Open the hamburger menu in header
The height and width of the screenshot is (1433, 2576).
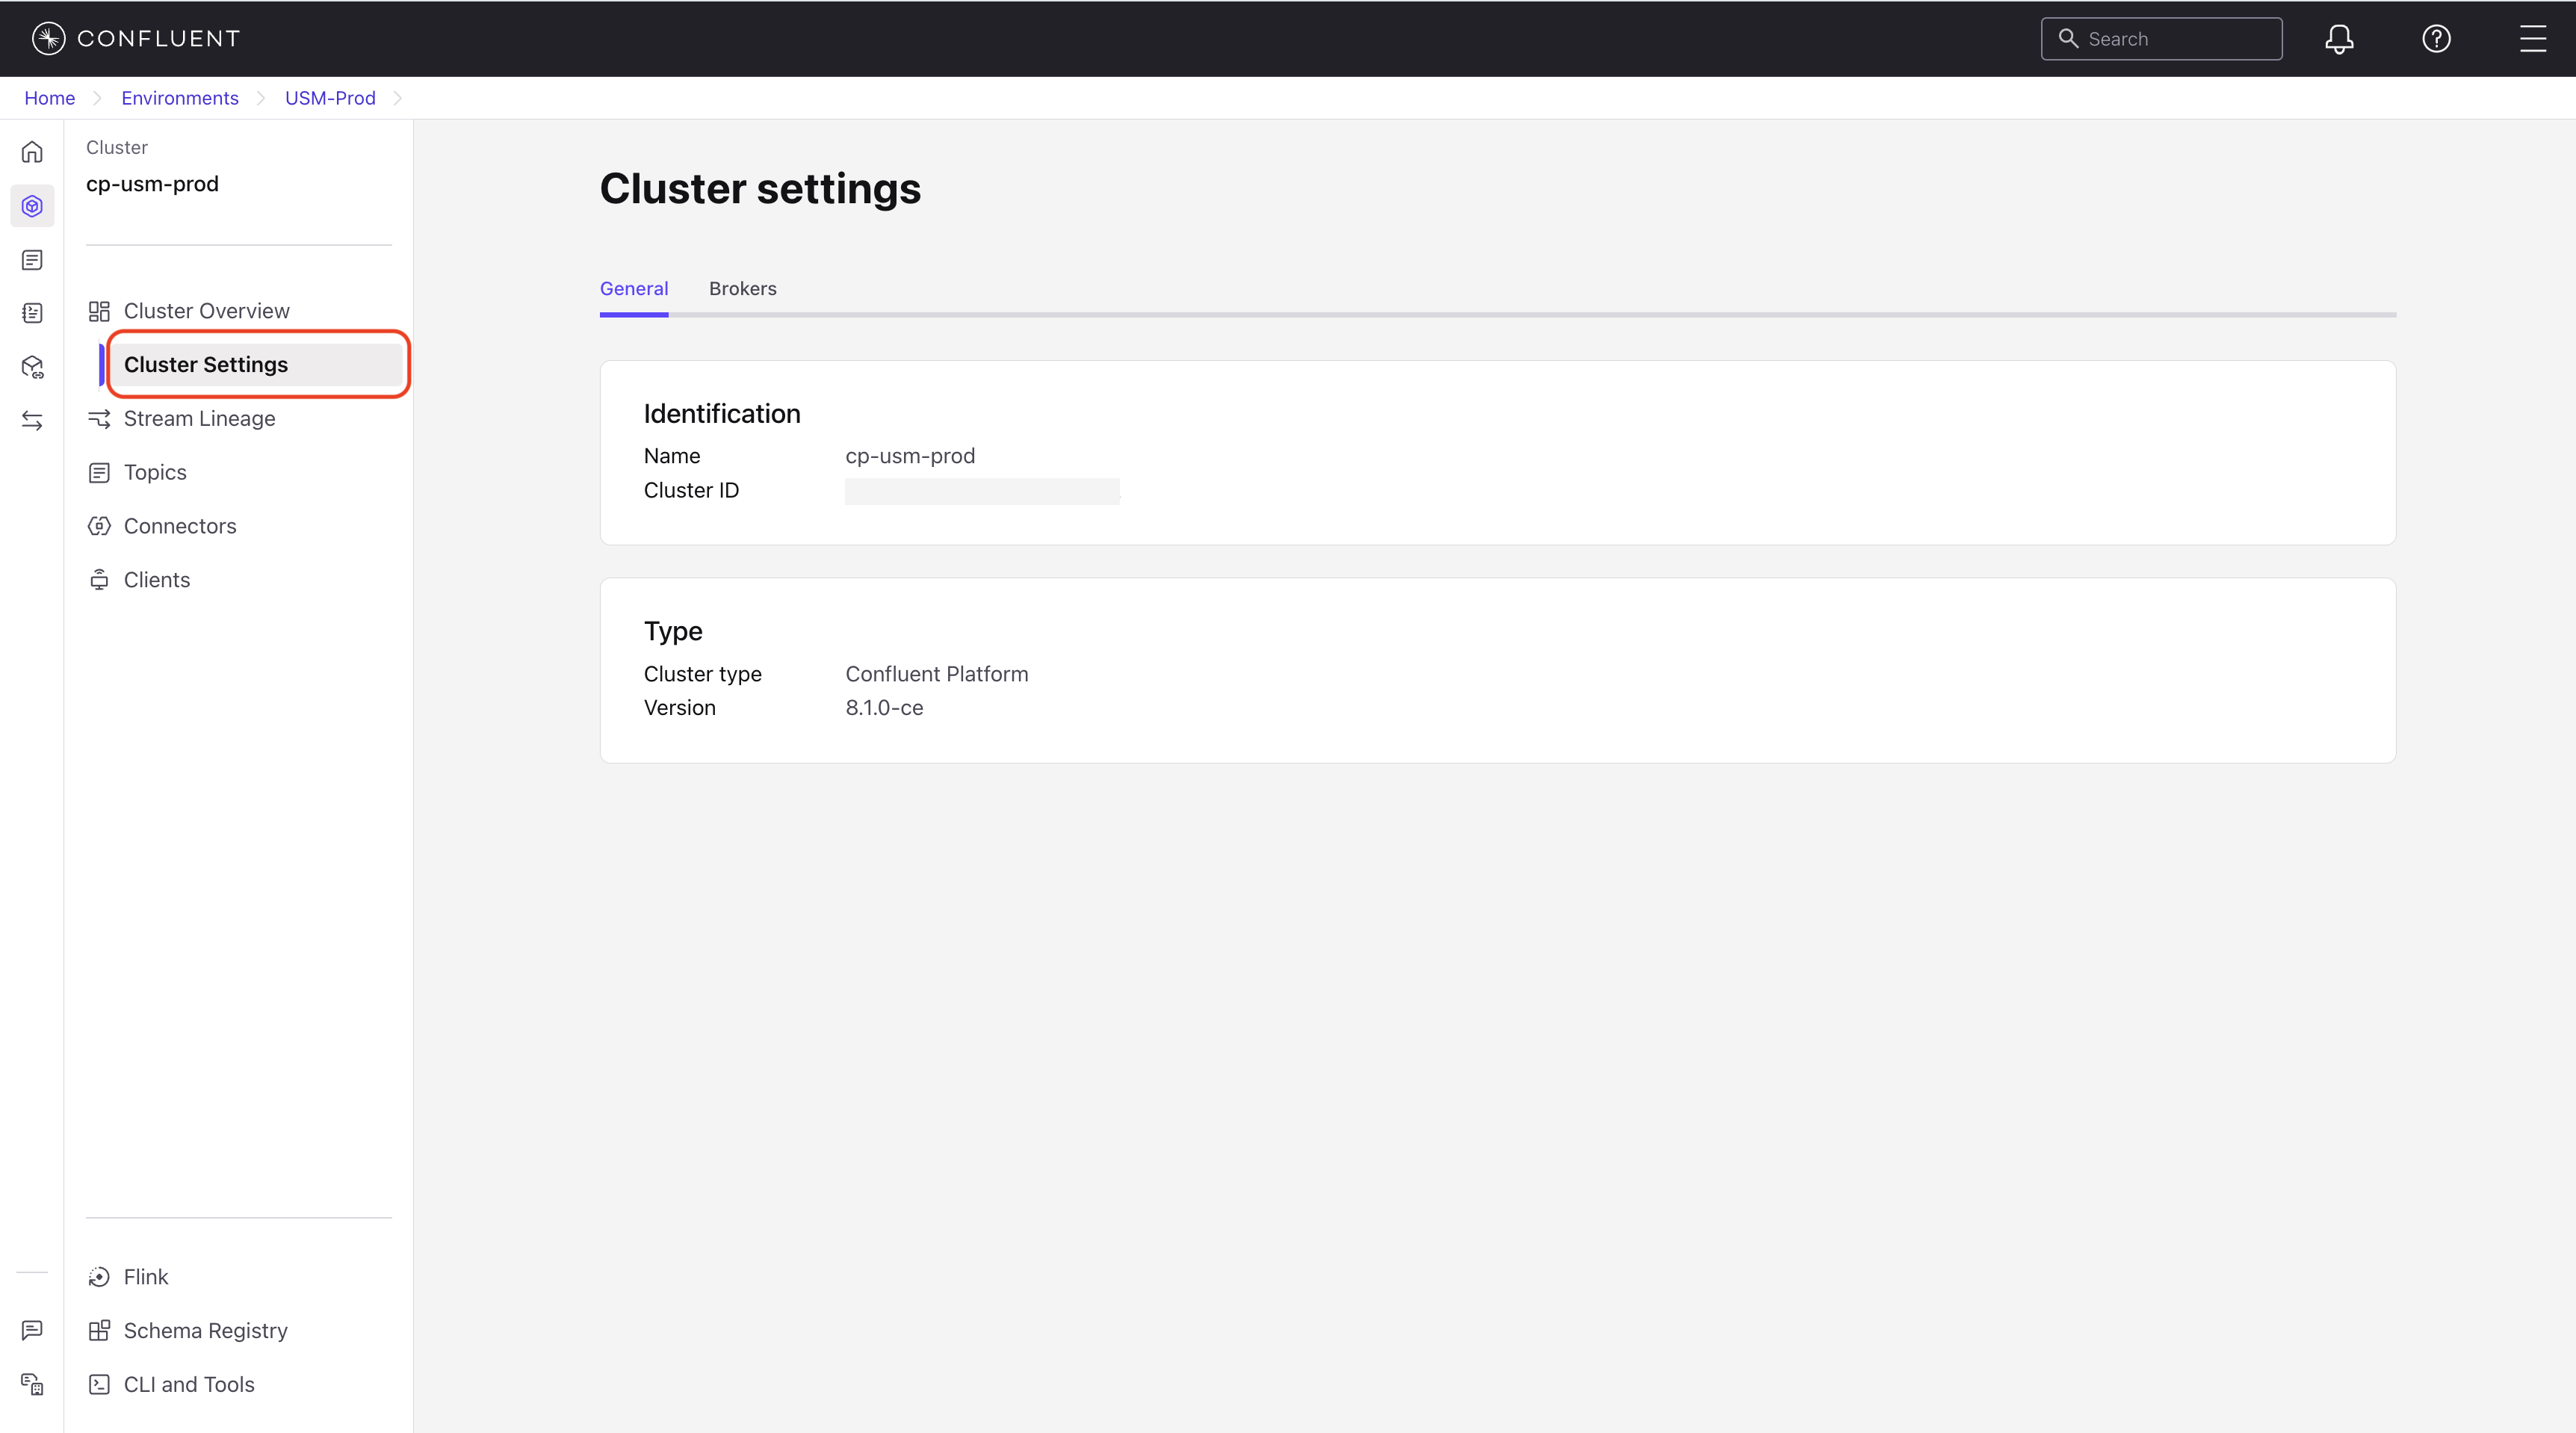point(2532,39)
